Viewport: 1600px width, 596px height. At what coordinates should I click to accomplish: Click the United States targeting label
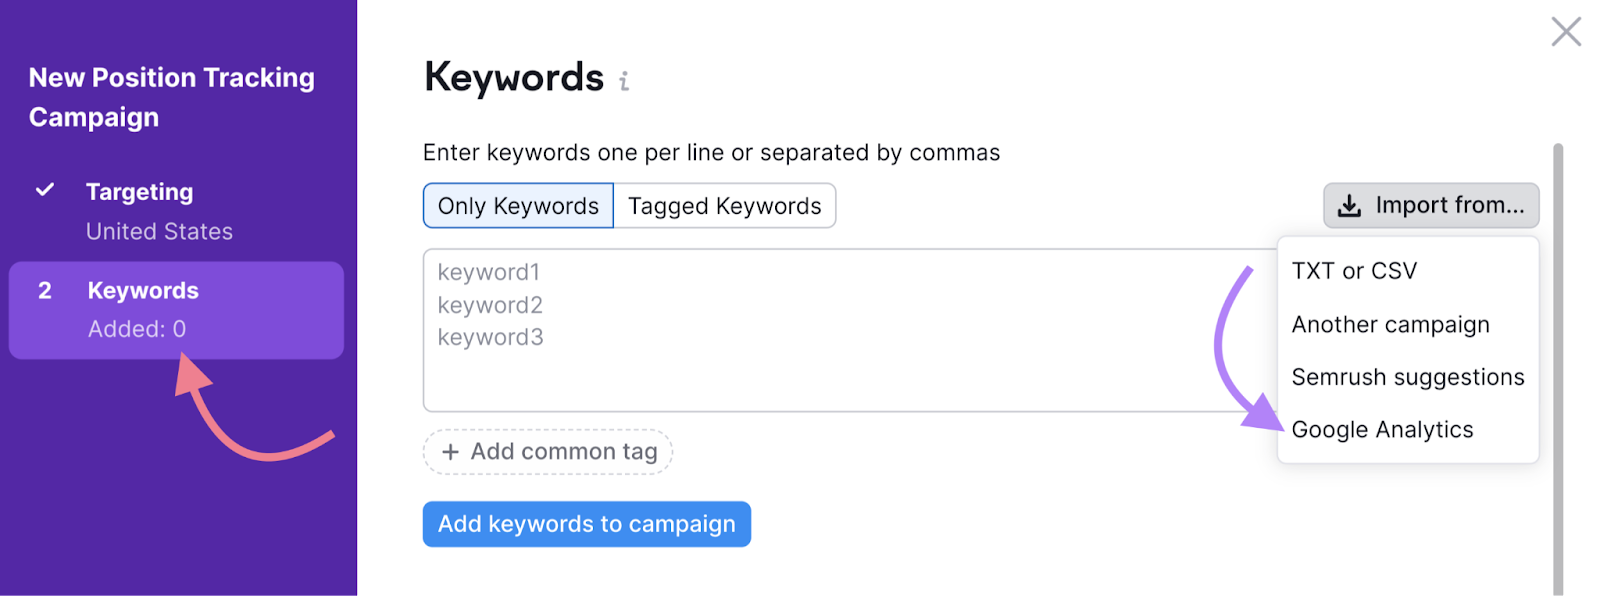click(159, 231)
